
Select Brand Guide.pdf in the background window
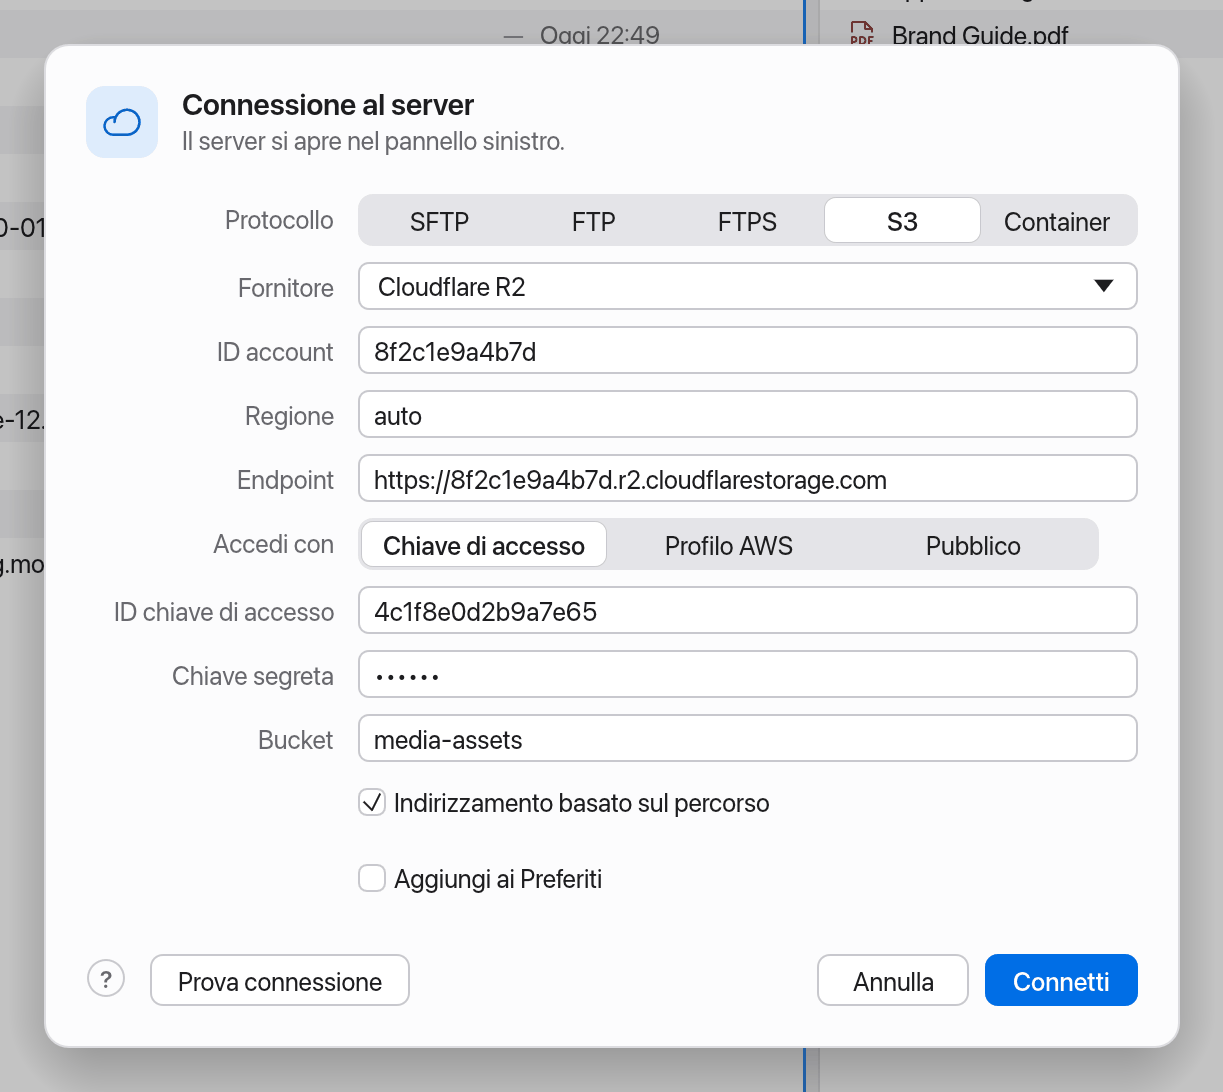[x=980, y=35]
